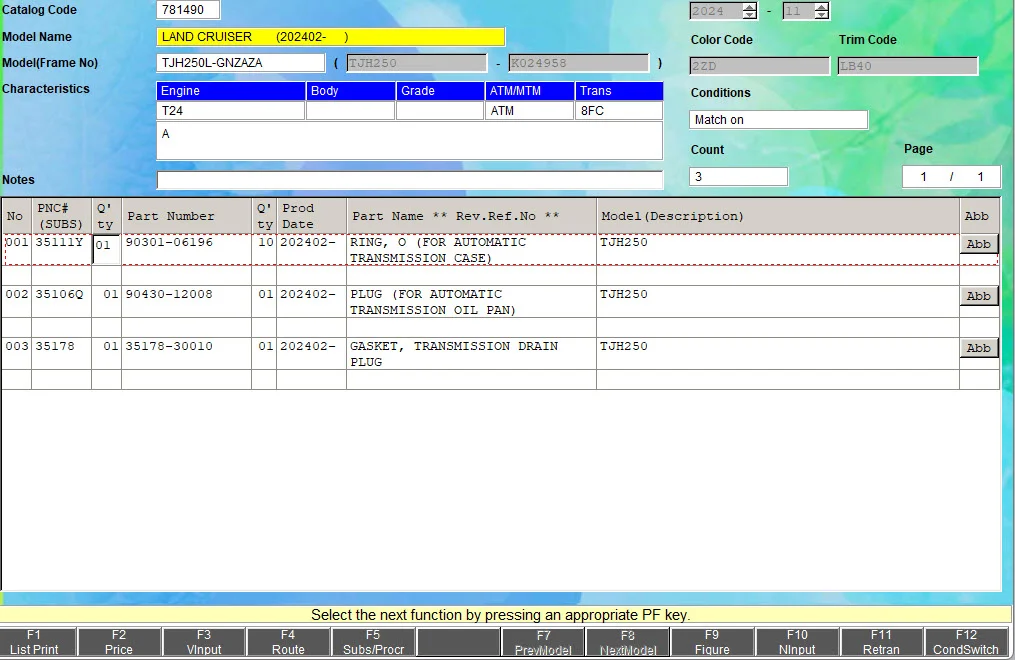Open the F4 Route function

[x=288, y=642]
